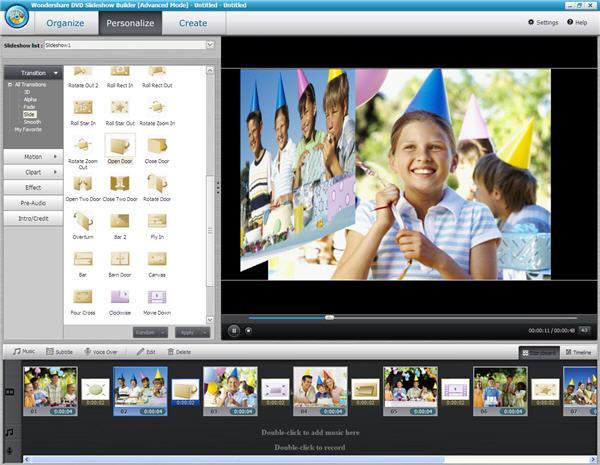600x465 pixels.
Task: Select the Rotate Zoom In transition
Action: click(157, 107)
